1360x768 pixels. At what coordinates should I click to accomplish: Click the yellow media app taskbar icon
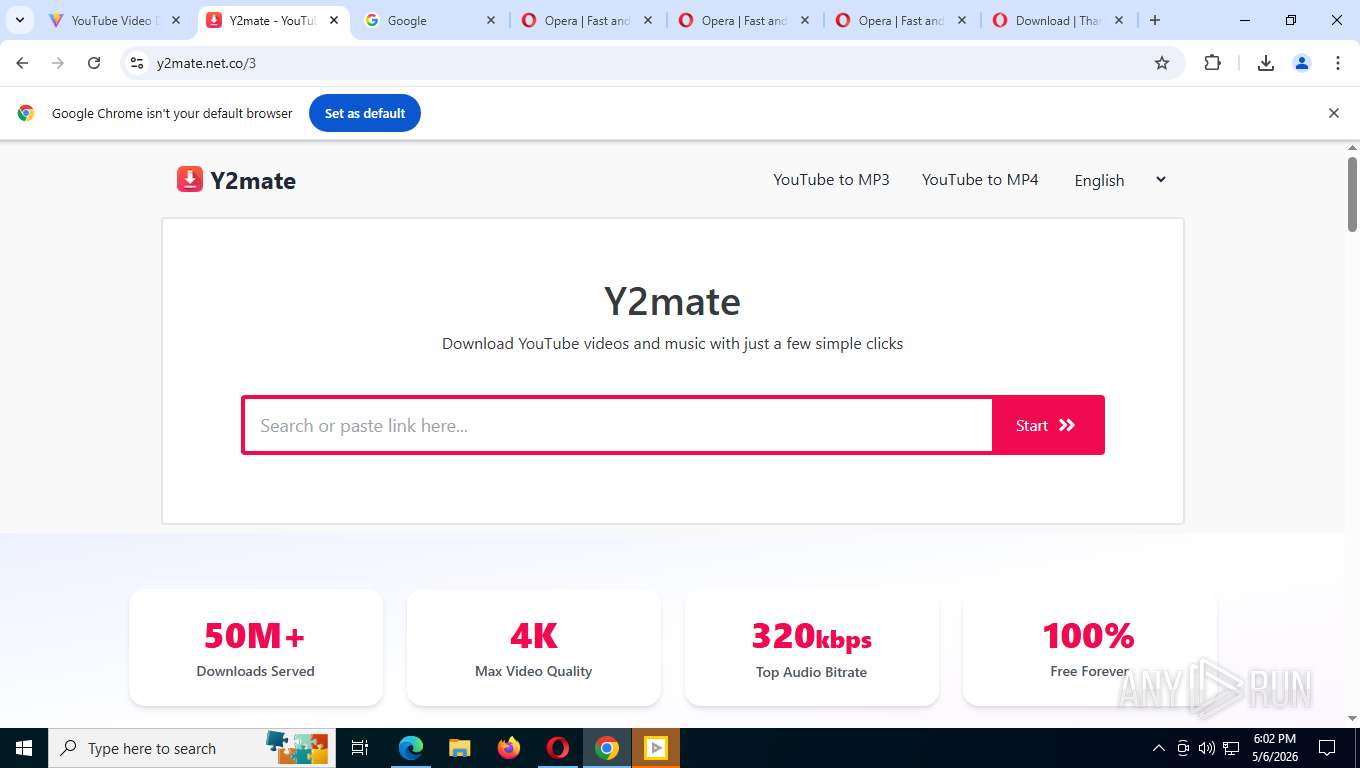pos(656,748)
